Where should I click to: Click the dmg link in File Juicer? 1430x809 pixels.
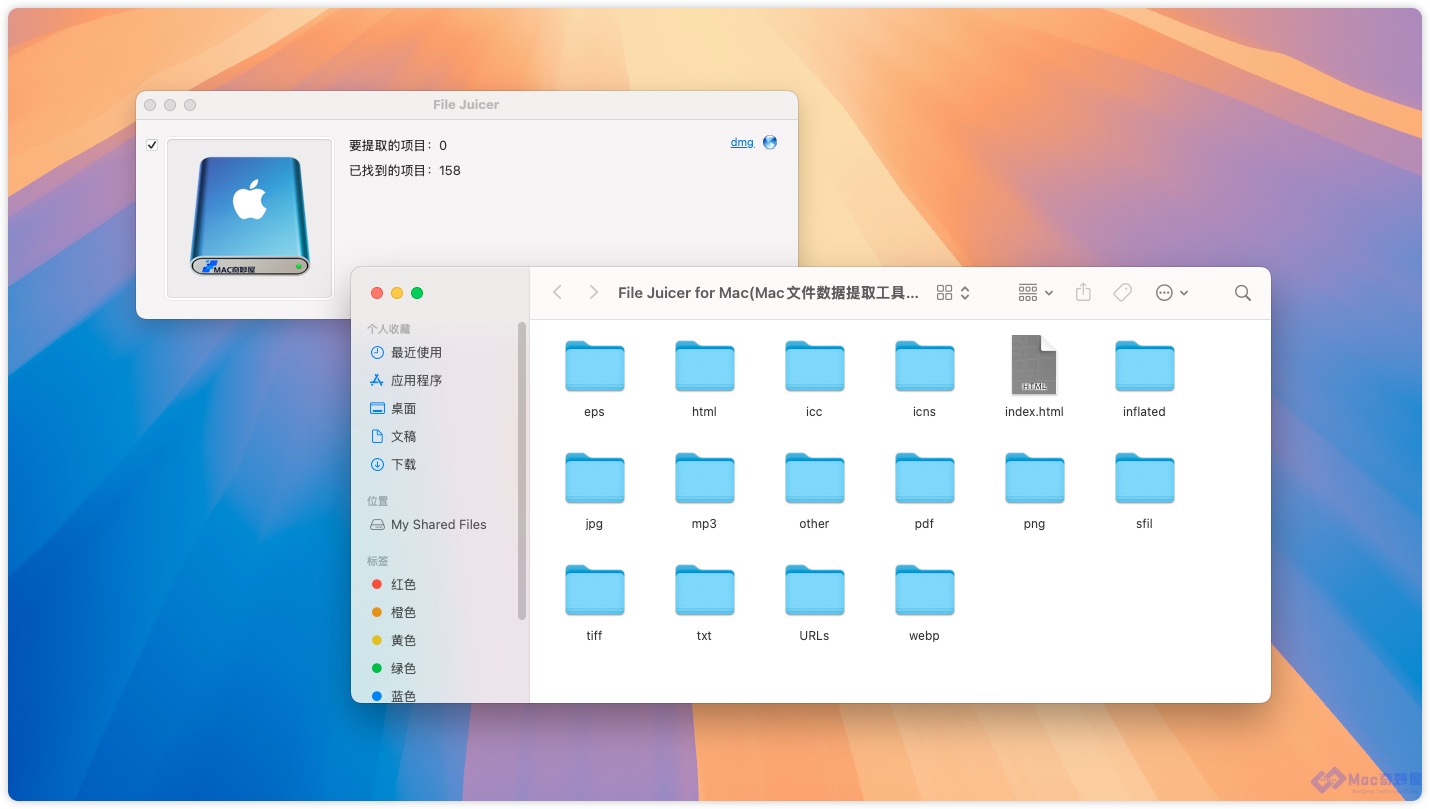pos(742,142)
